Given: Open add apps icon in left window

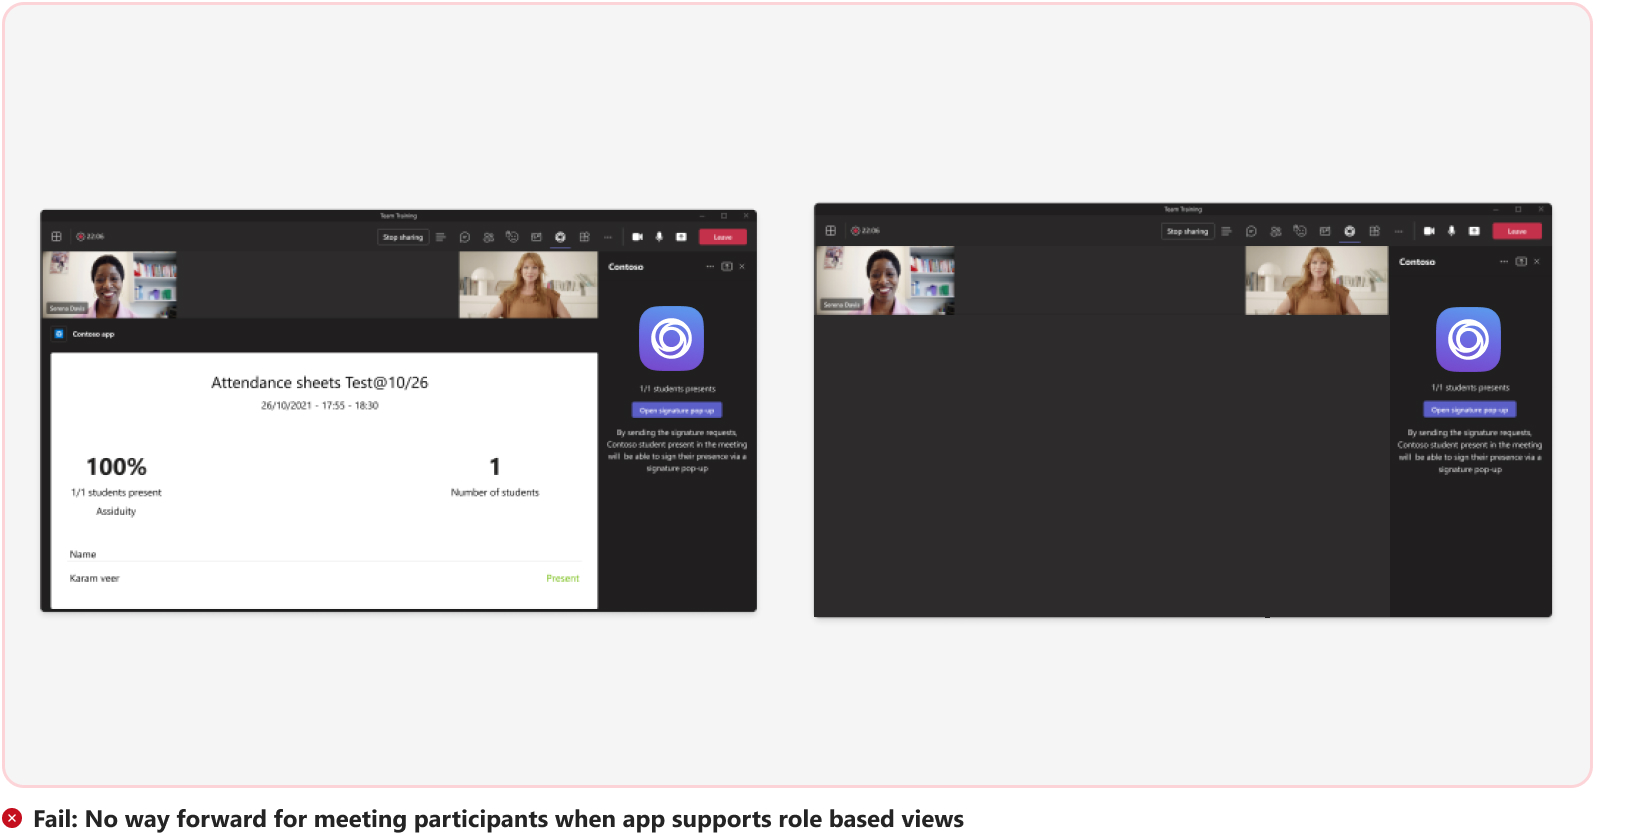Looking at the screenshot, I should click(585, 237).
